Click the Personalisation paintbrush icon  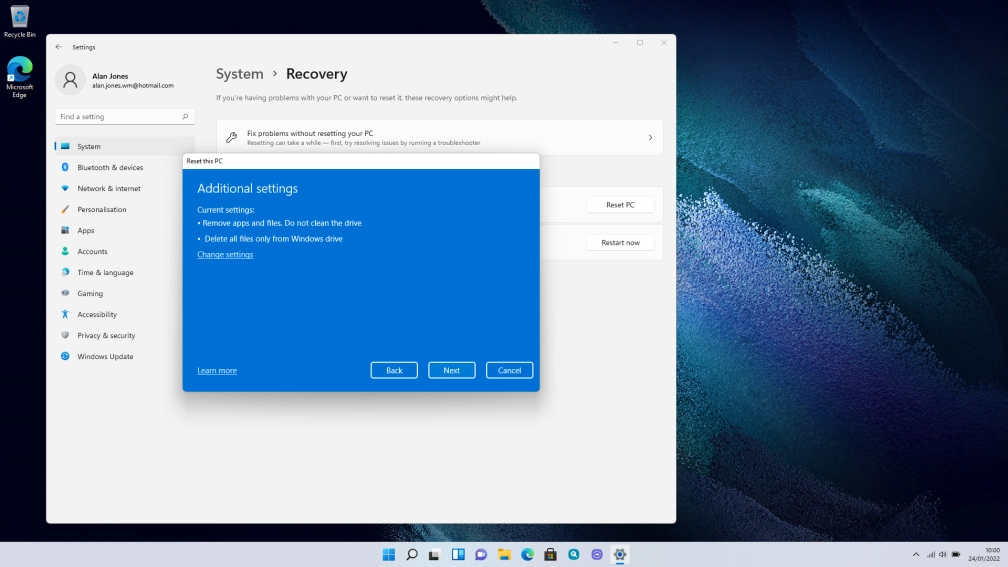point(65,209)
